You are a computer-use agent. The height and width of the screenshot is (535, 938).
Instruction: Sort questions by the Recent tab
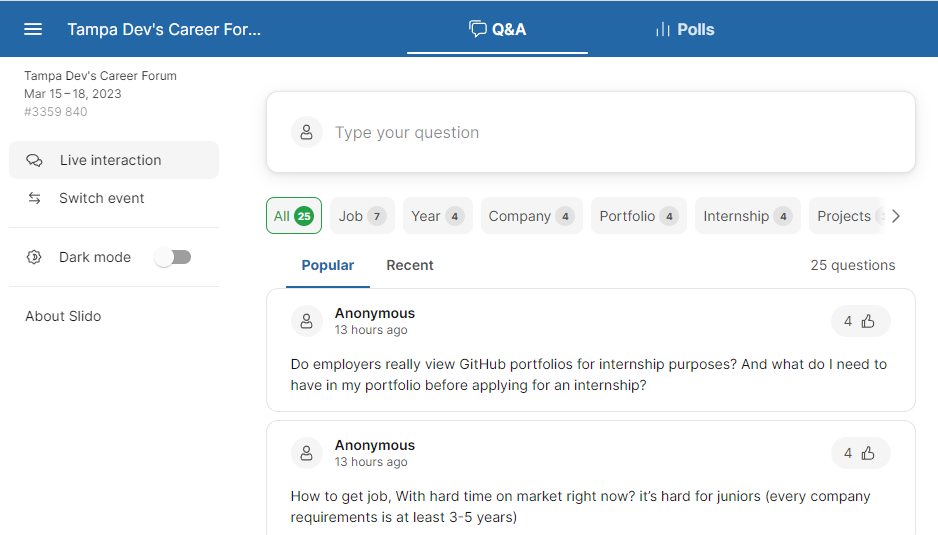(410, 265)
